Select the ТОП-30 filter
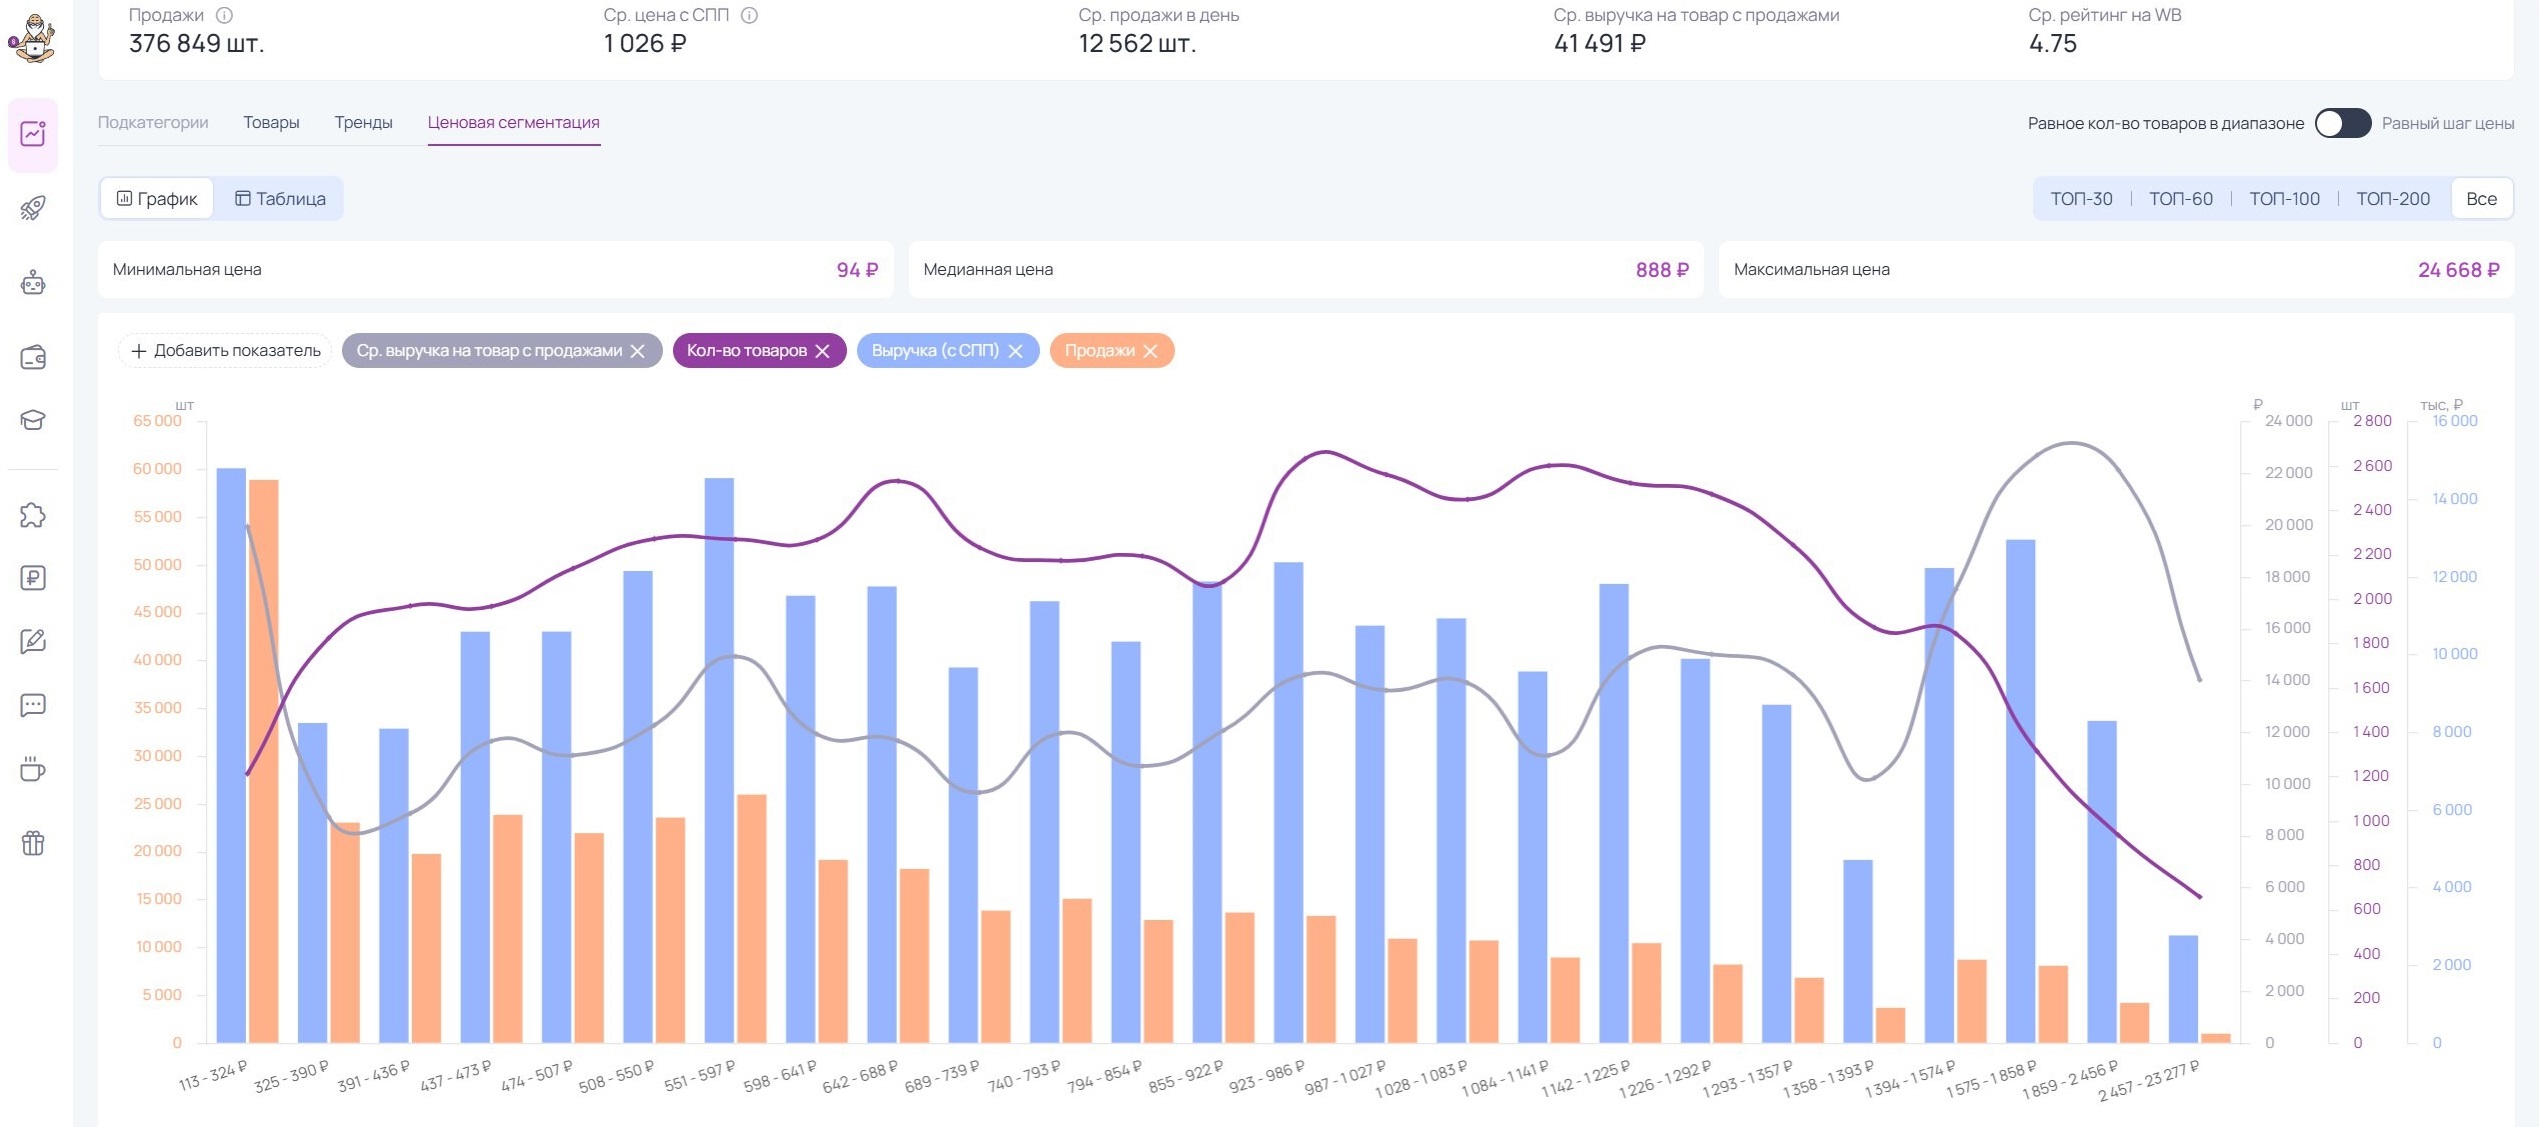 pyautogui.click(x=2081, y=198)
